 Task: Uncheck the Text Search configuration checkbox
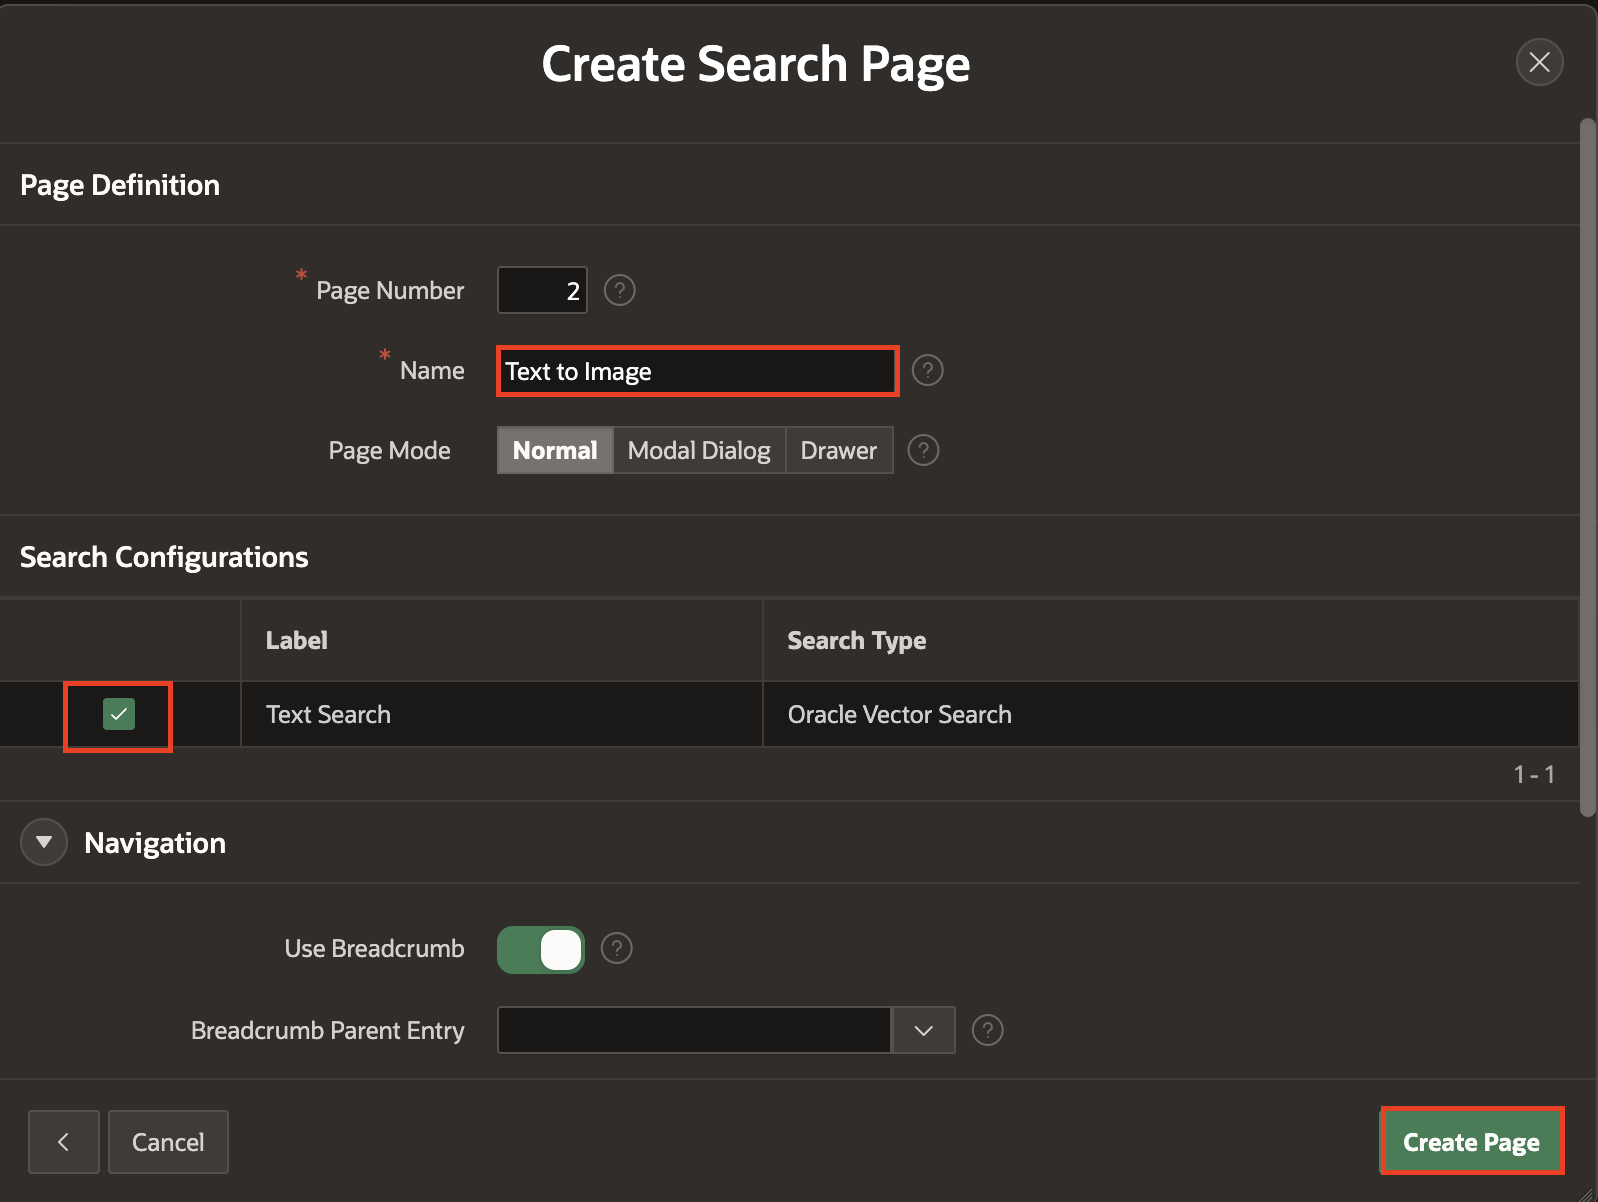click(x=119, y=714)
